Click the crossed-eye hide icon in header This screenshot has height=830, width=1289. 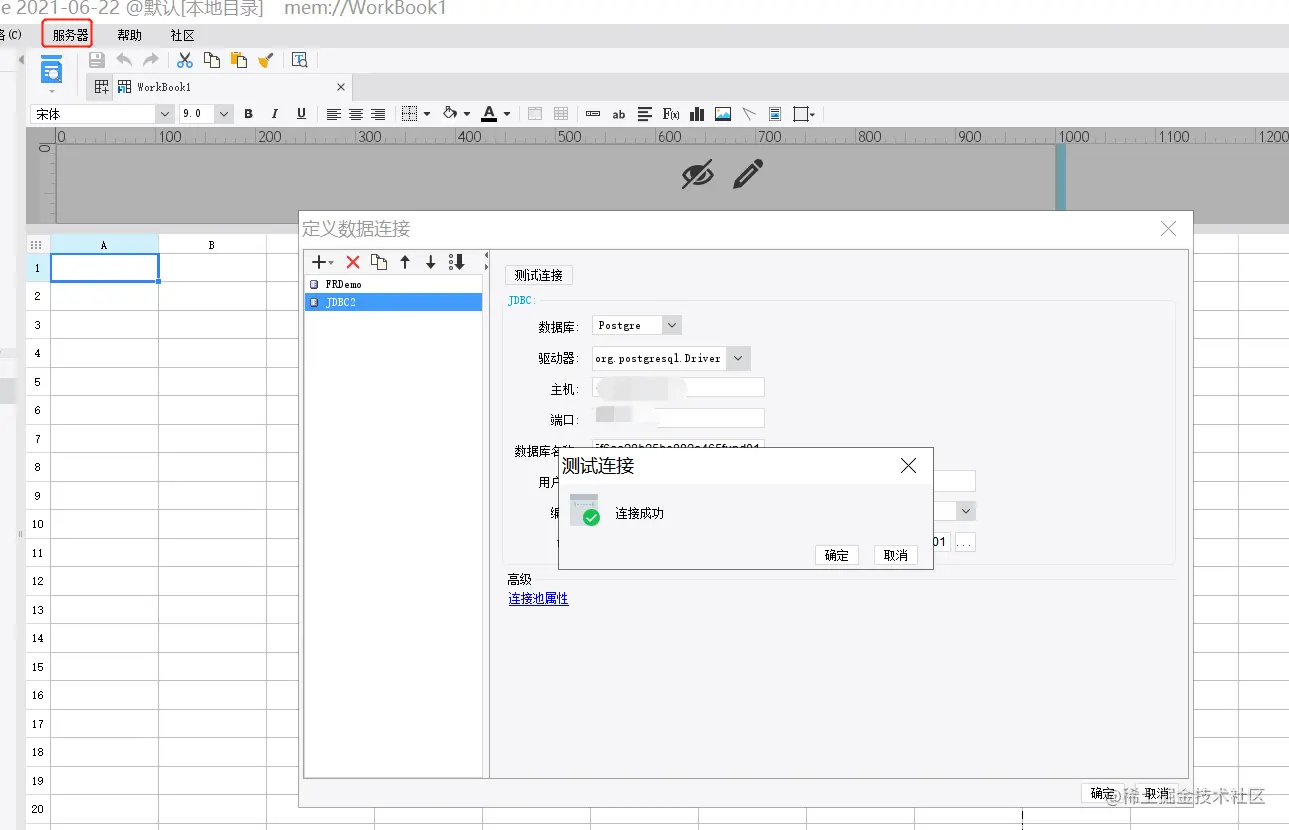click(698, 174)
